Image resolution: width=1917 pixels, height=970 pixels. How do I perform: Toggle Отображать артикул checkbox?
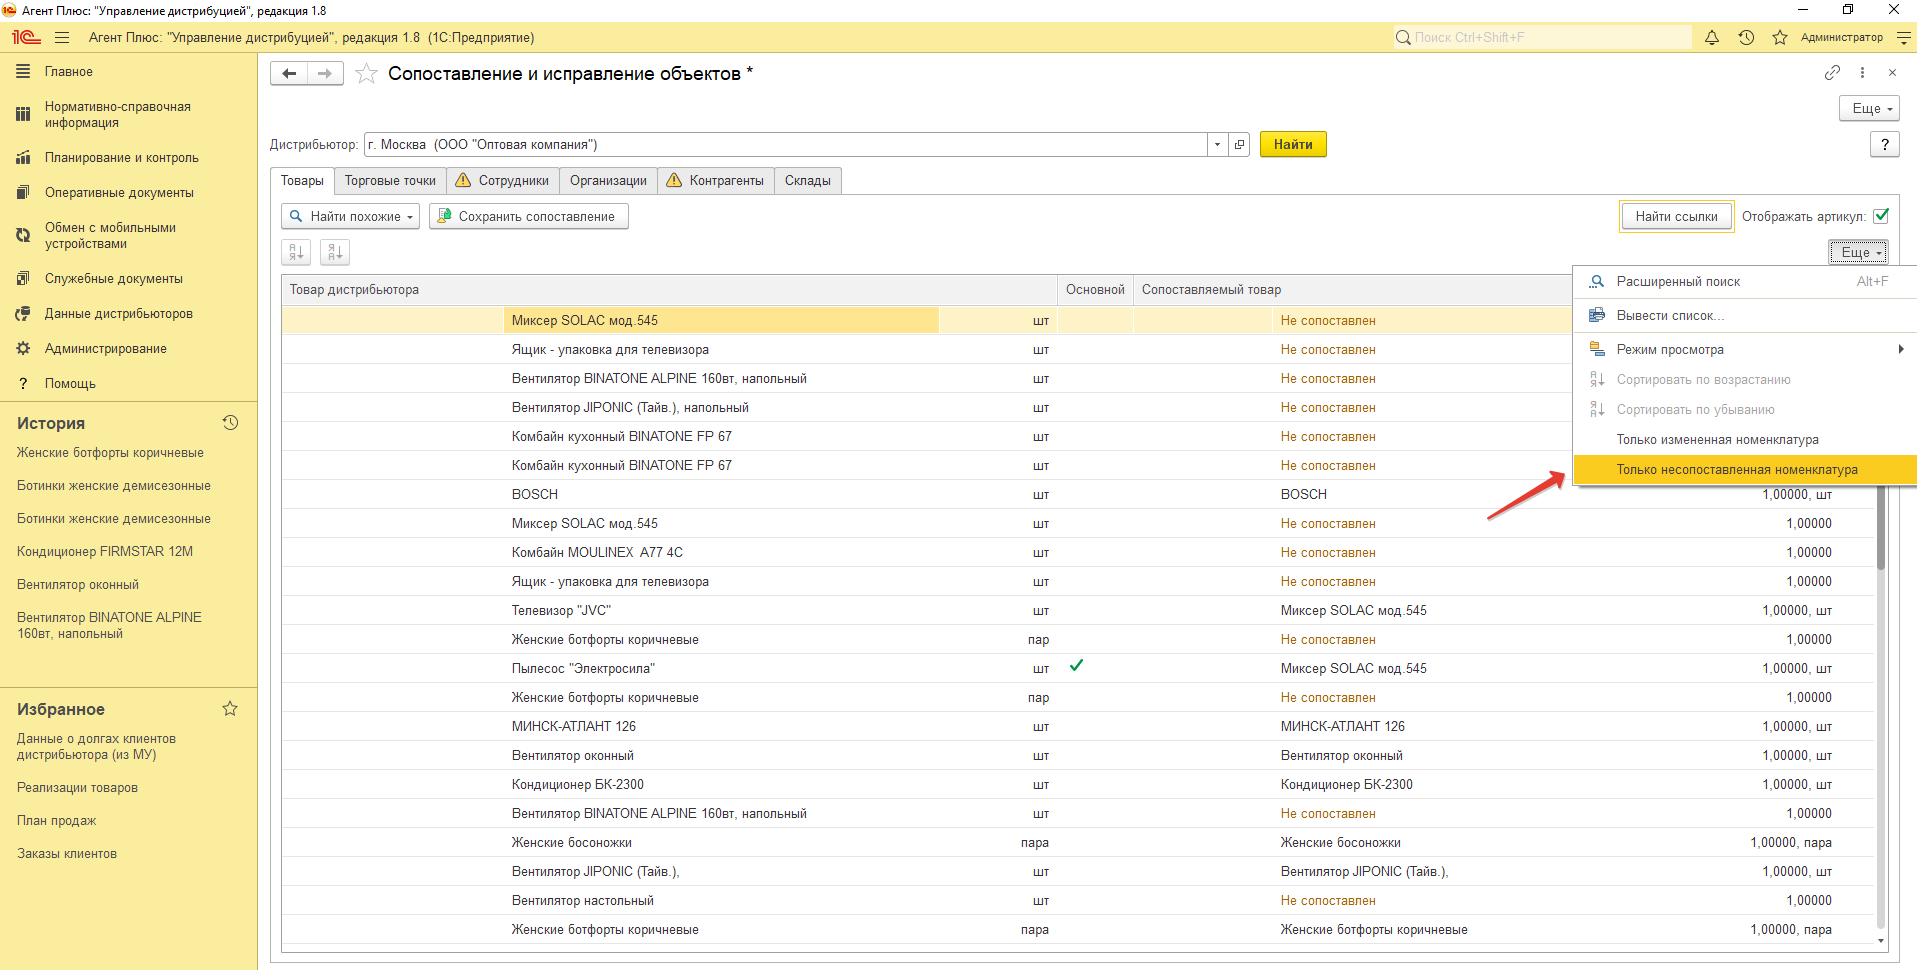point(1881,216)
